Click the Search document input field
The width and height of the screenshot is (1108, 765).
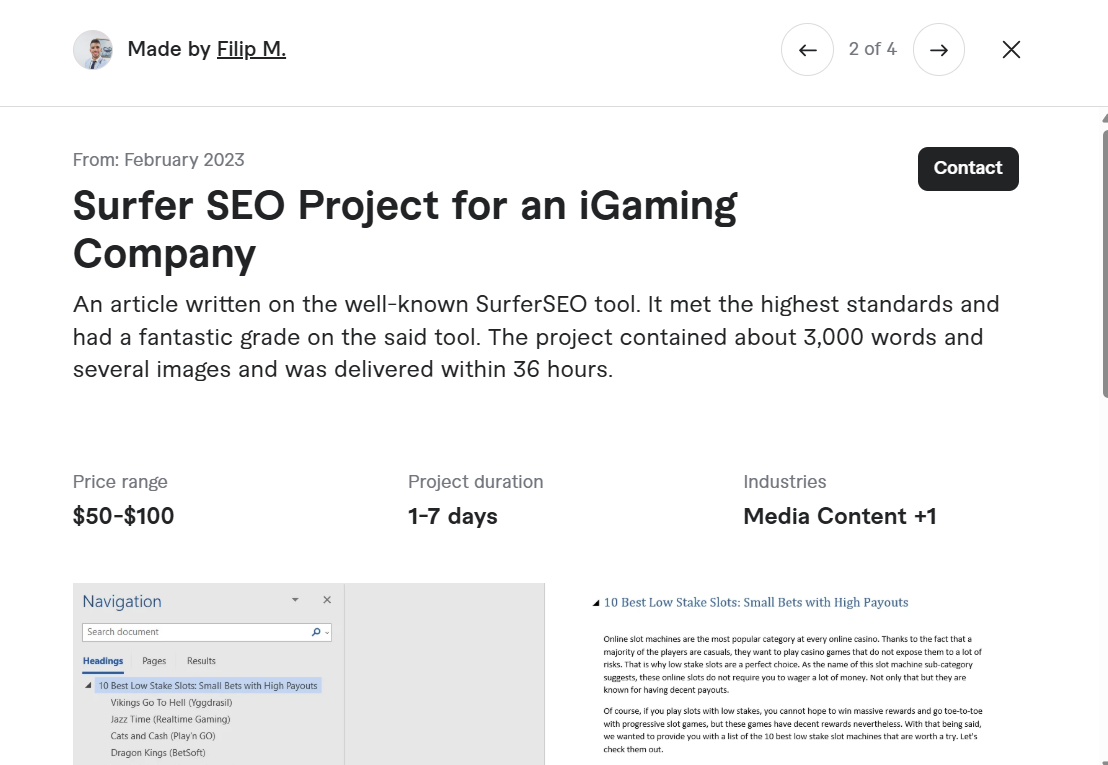pos(190,632)
